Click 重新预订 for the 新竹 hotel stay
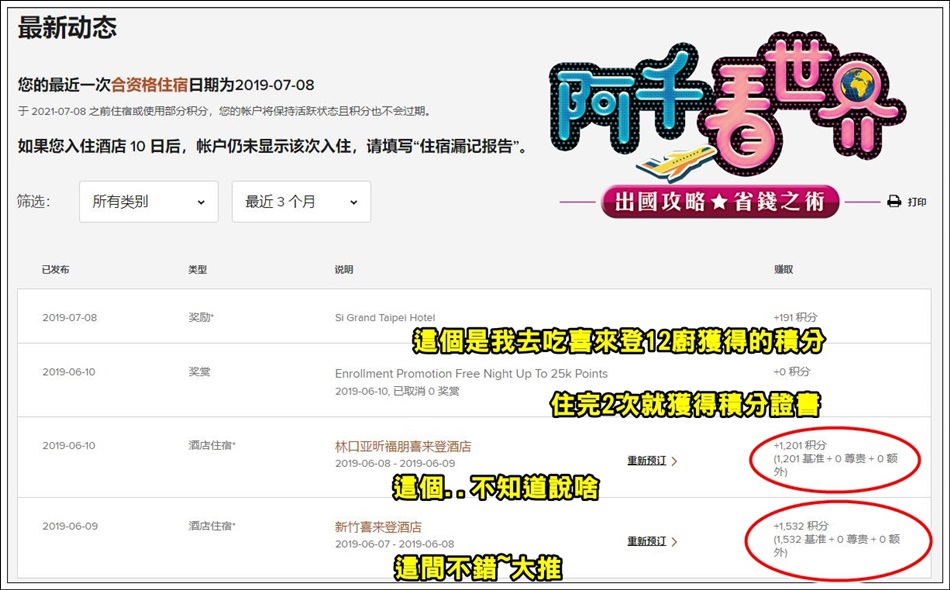Image resolution: width=950 pixels, height=590 pixels. click(646, 542)
